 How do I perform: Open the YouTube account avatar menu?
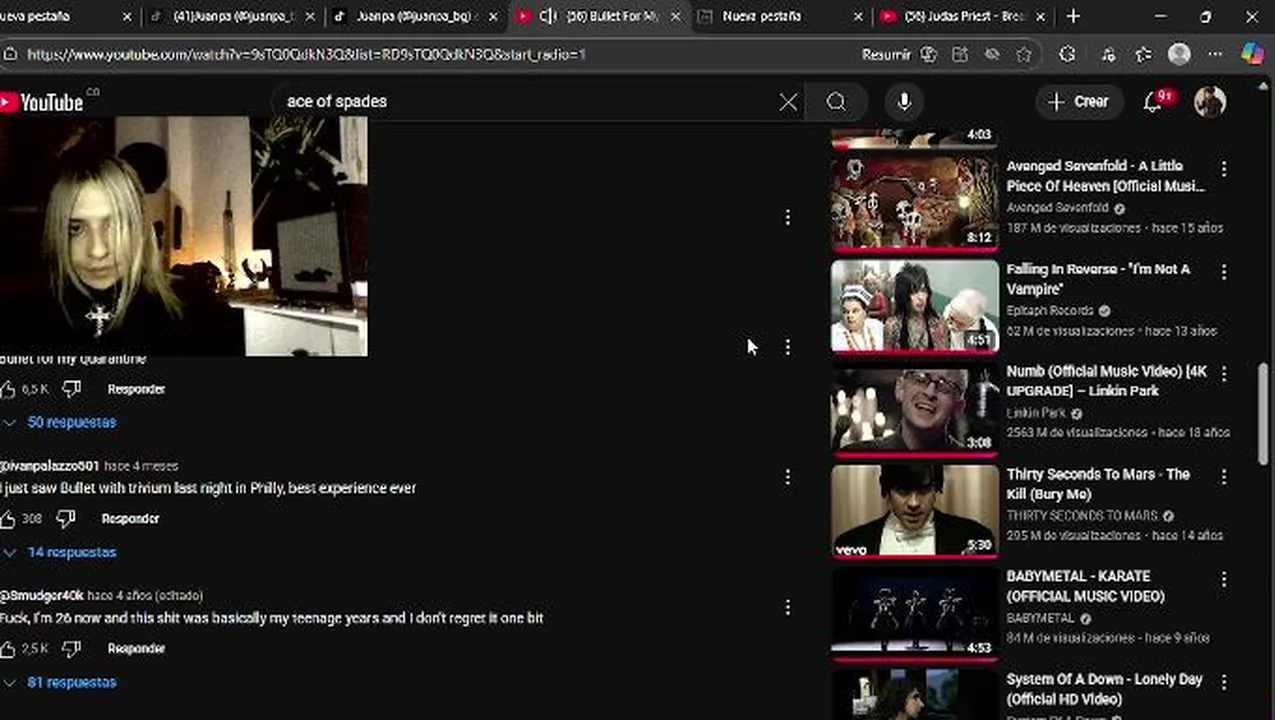(1210, 102)
